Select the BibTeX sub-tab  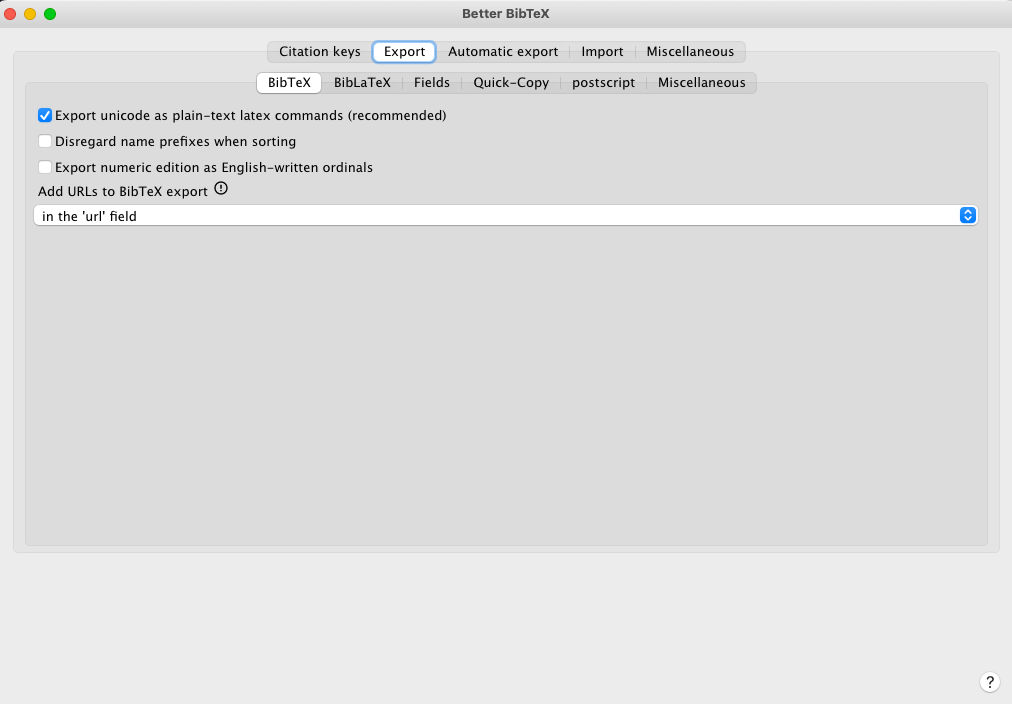(x=289, y=83)
